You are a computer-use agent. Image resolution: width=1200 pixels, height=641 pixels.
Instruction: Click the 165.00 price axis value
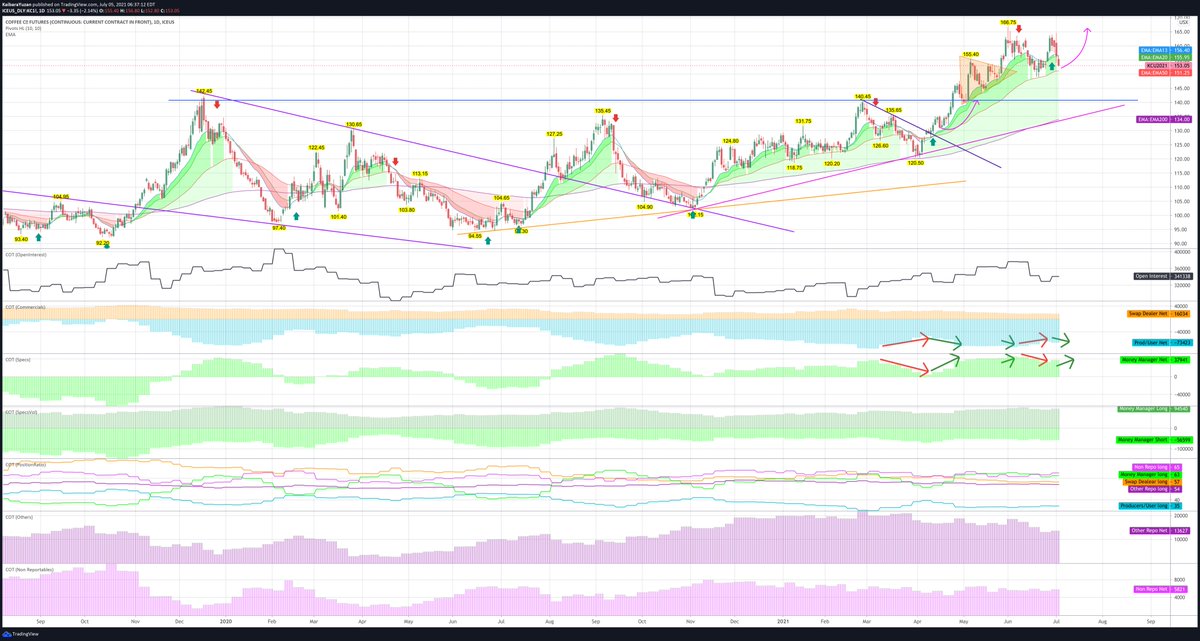pos(1181,32)
